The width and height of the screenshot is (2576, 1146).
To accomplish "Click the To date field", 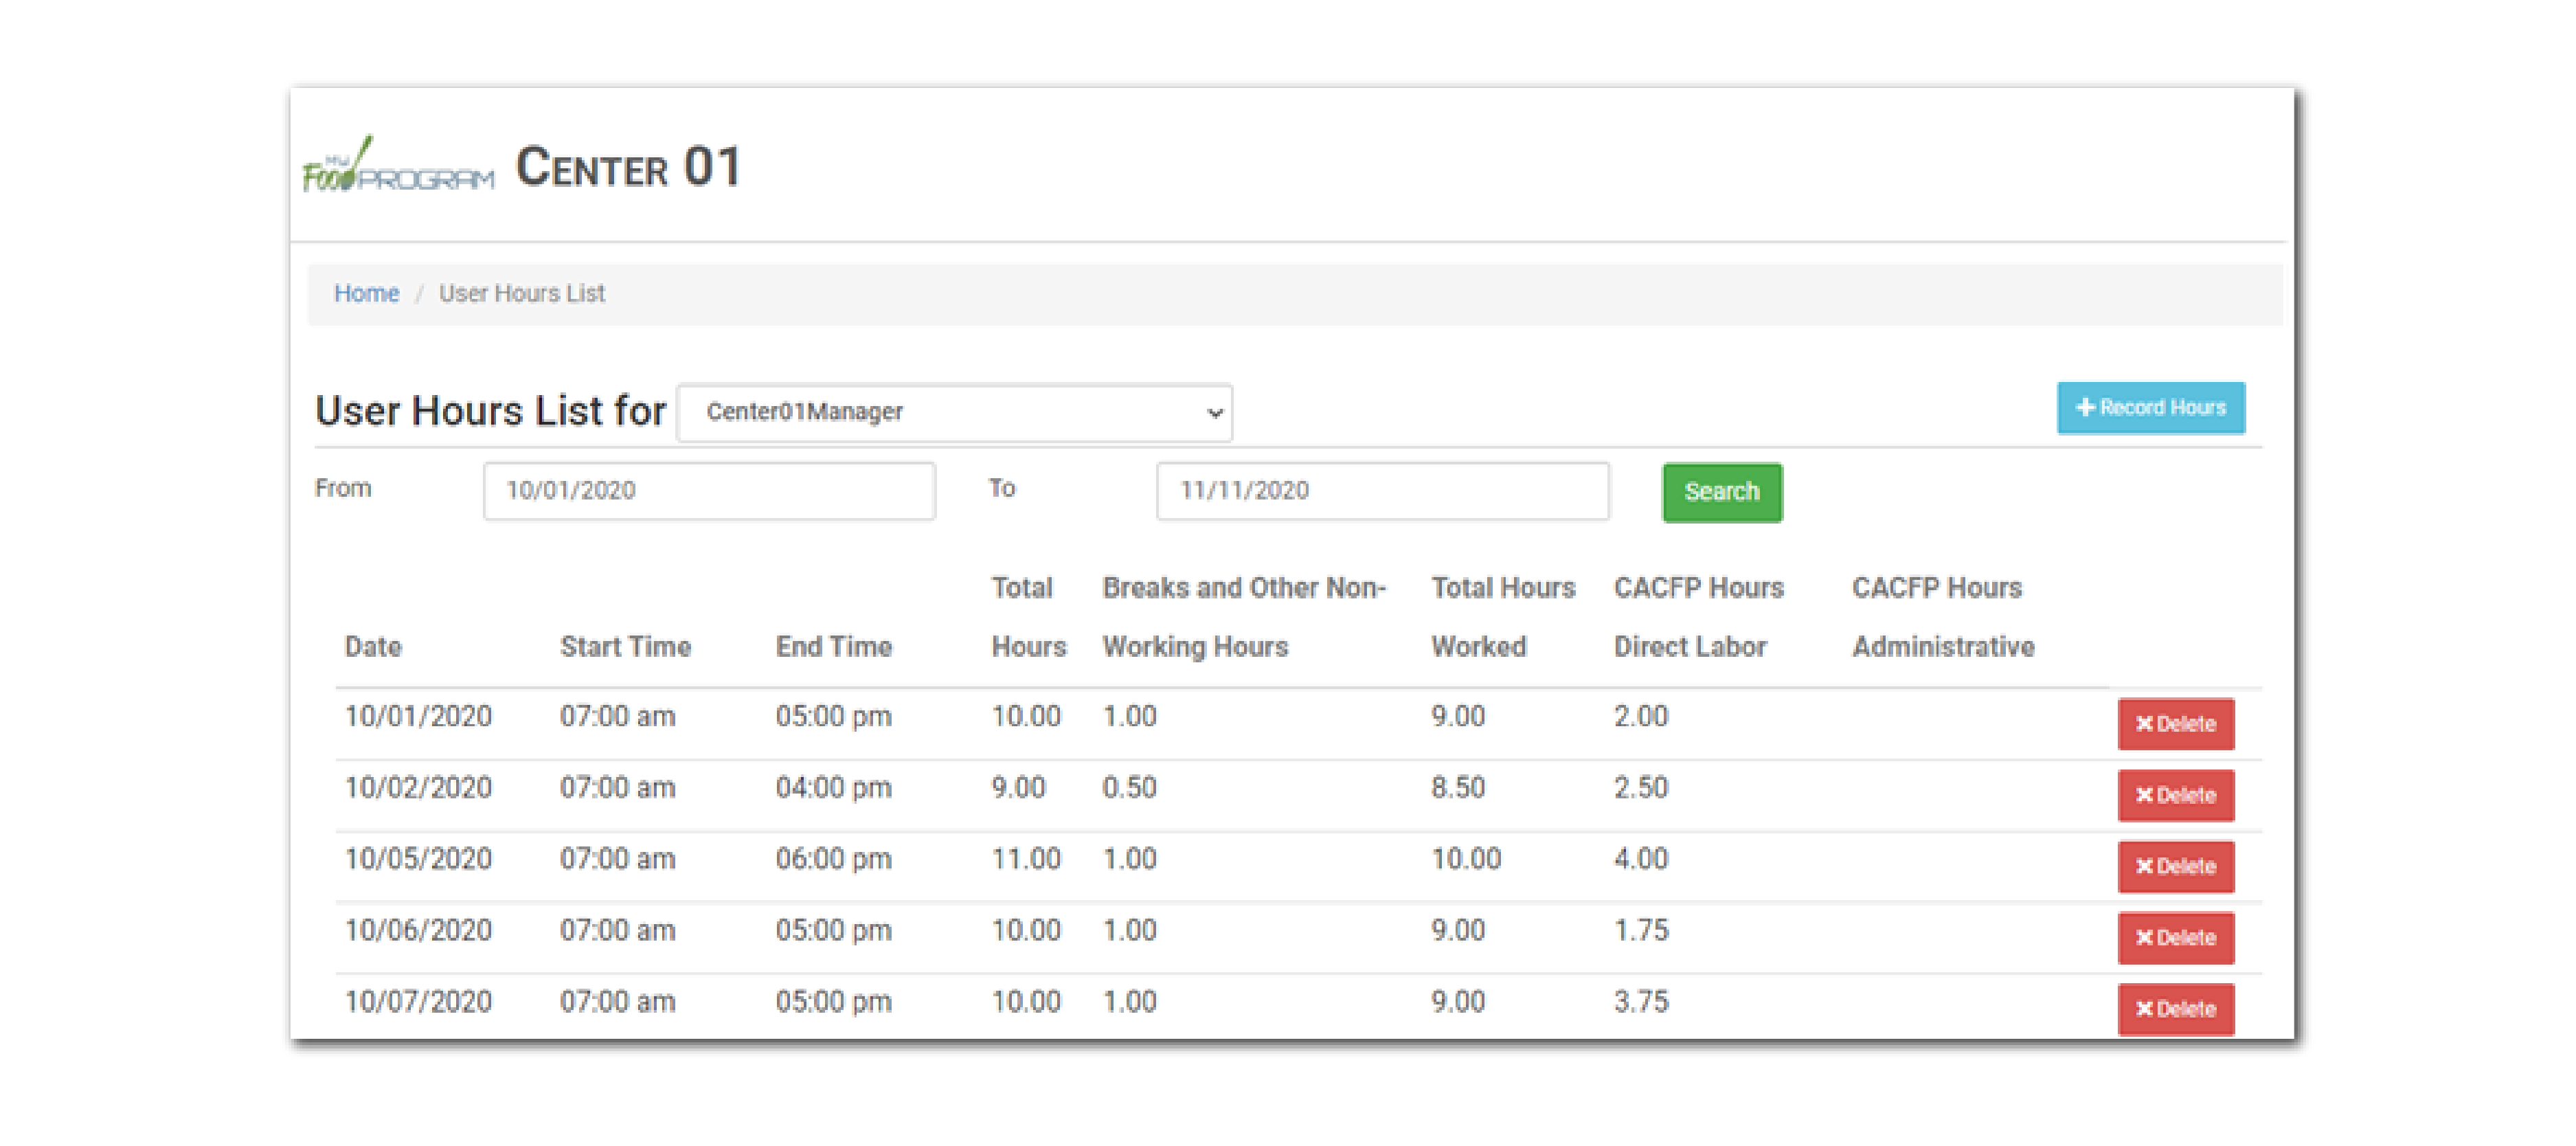I will pos(1382,490).
